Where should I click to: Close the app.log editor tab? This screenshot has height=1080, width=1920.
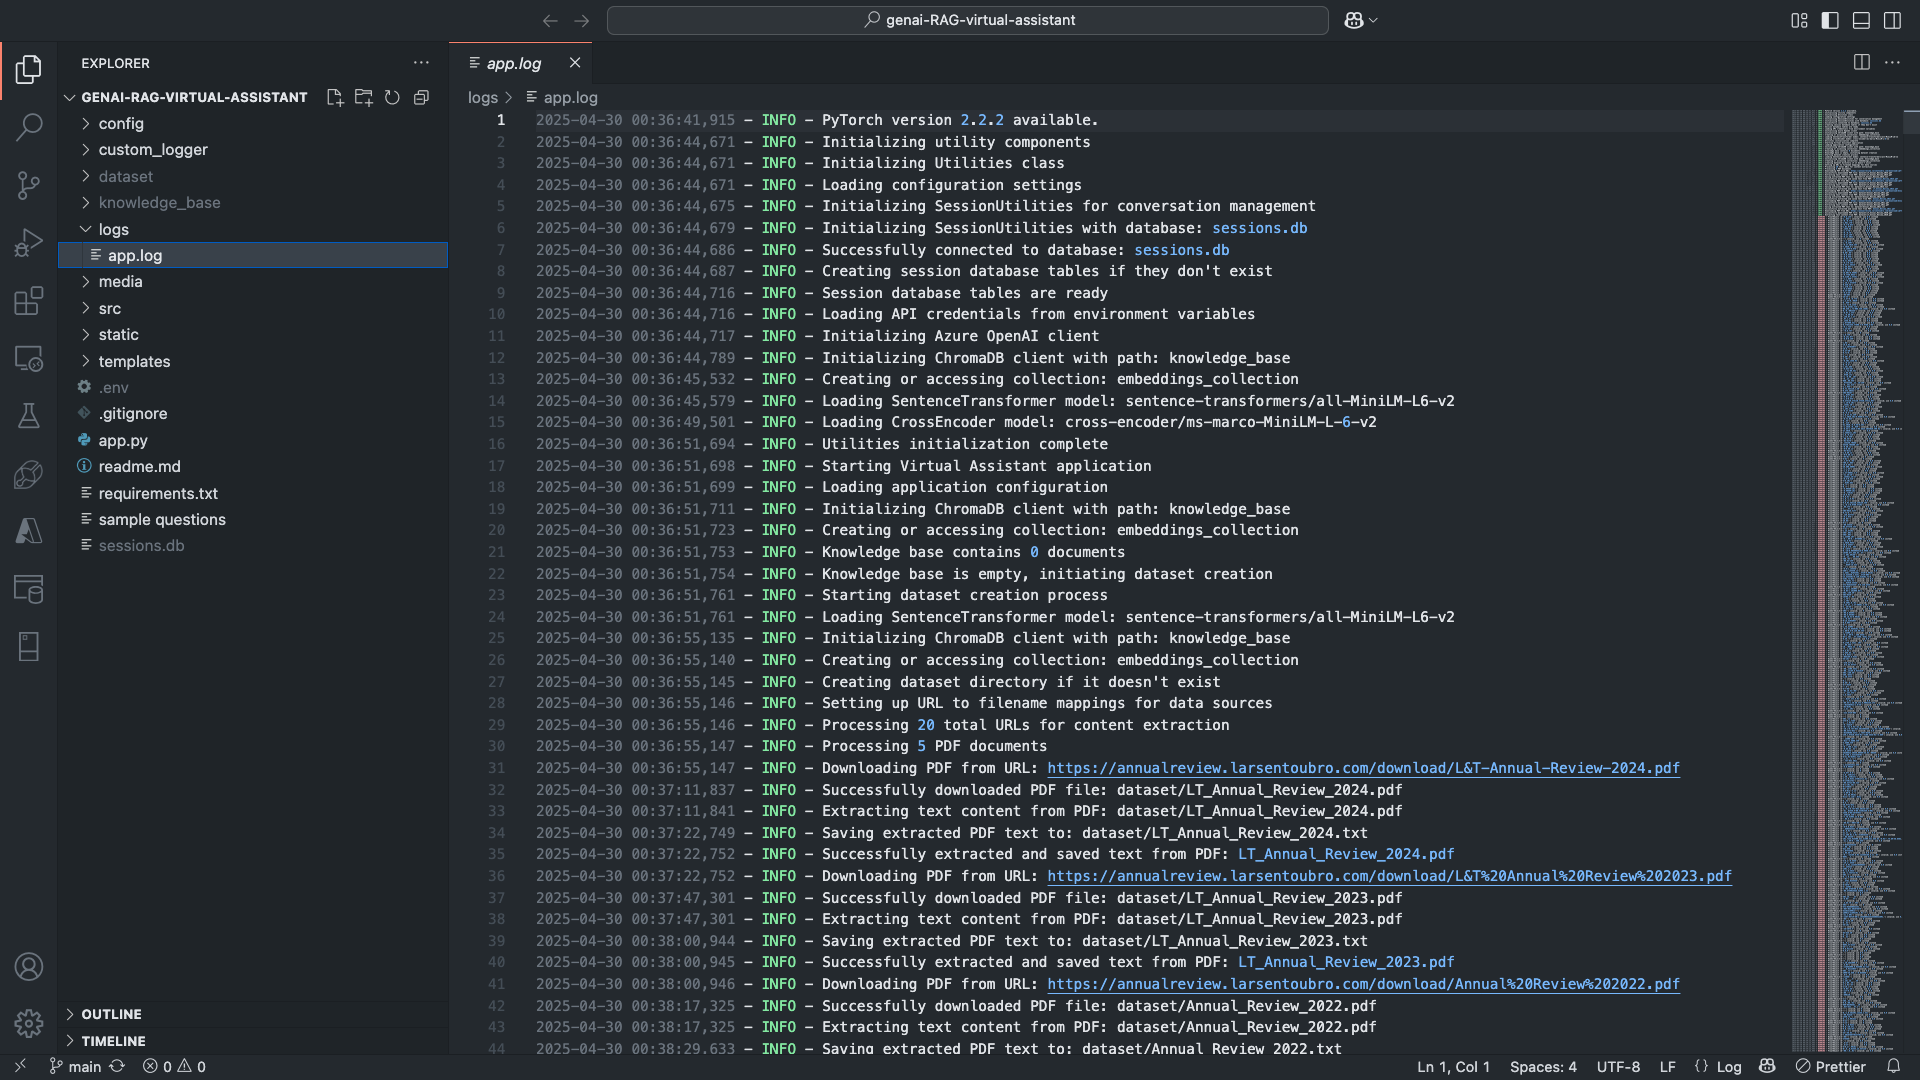[575, 63]
